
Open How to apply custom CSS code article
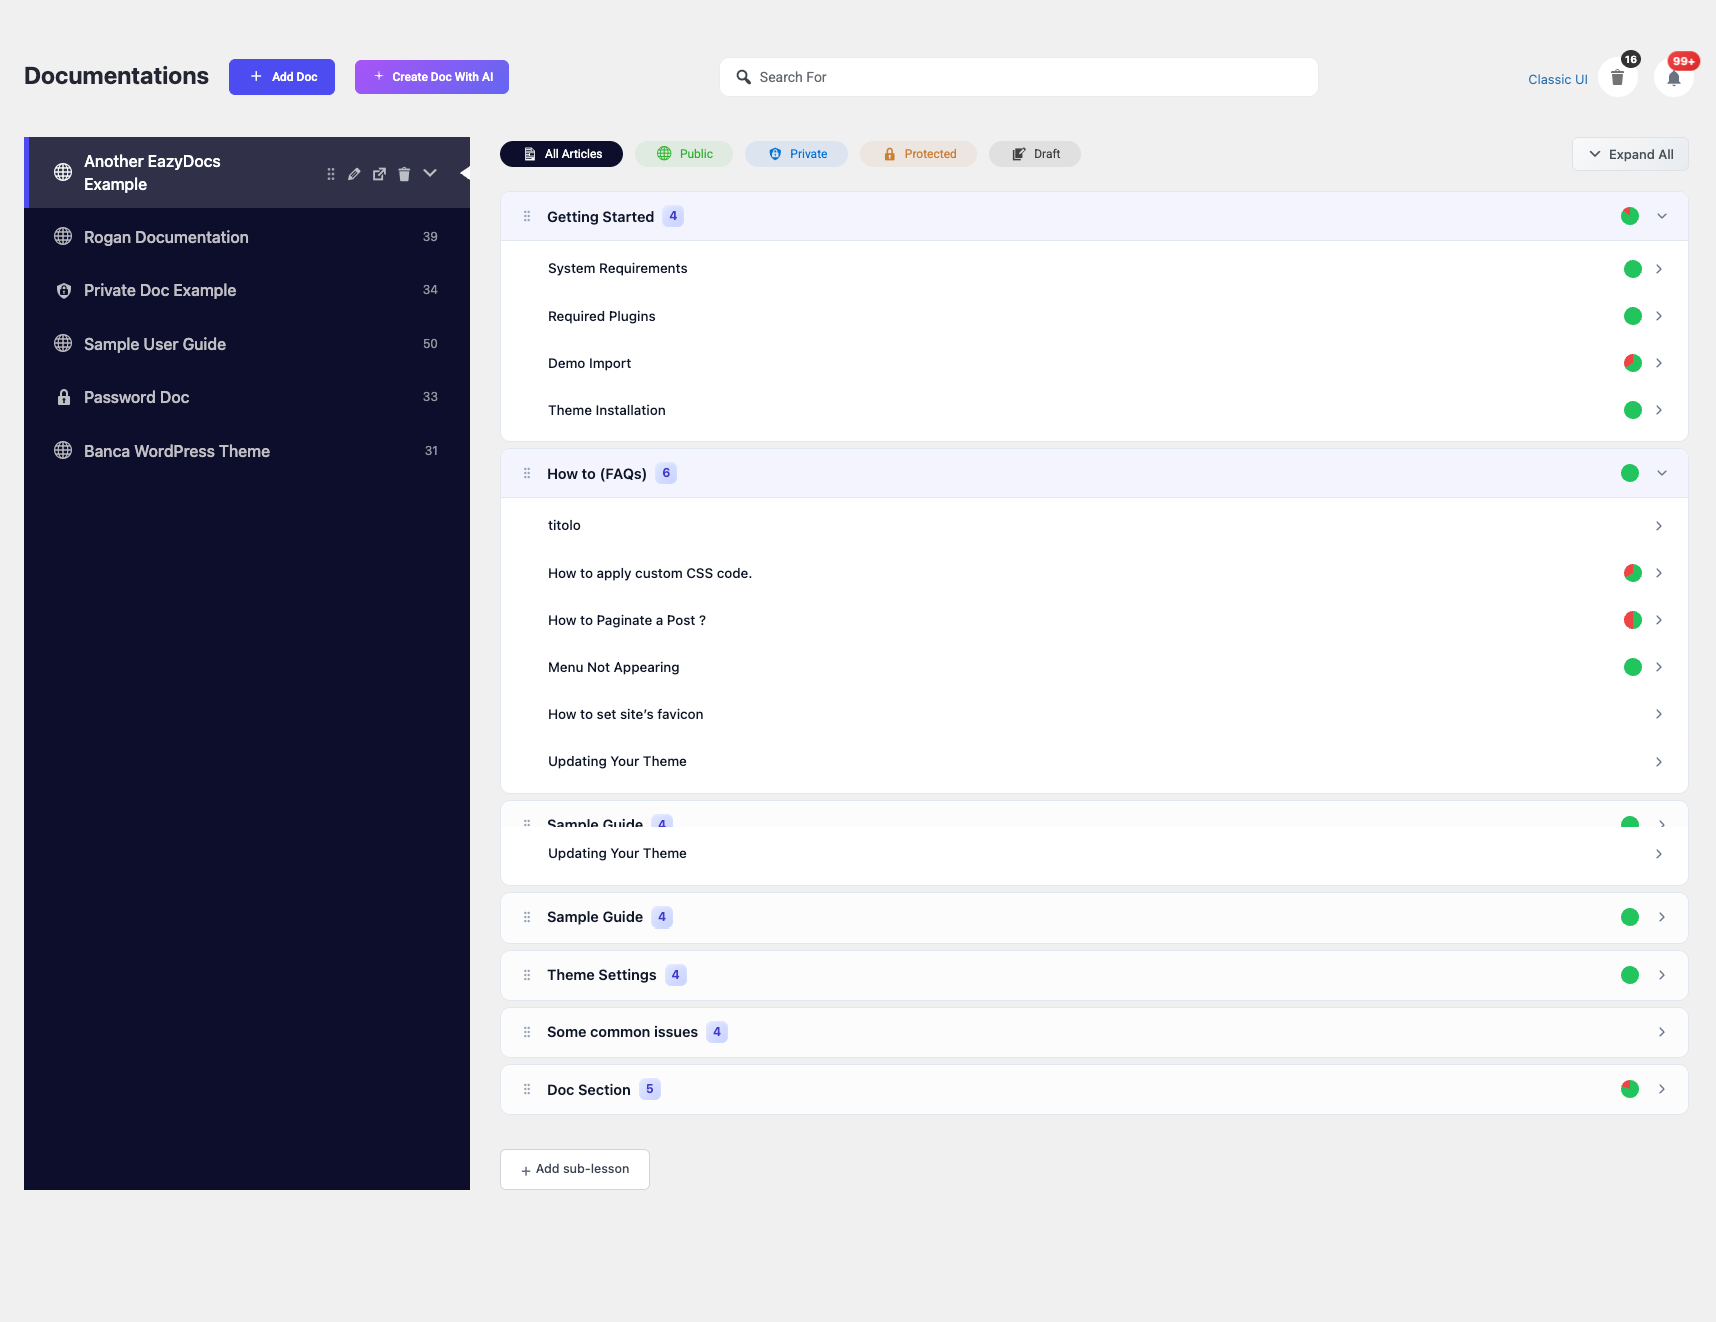650,573
